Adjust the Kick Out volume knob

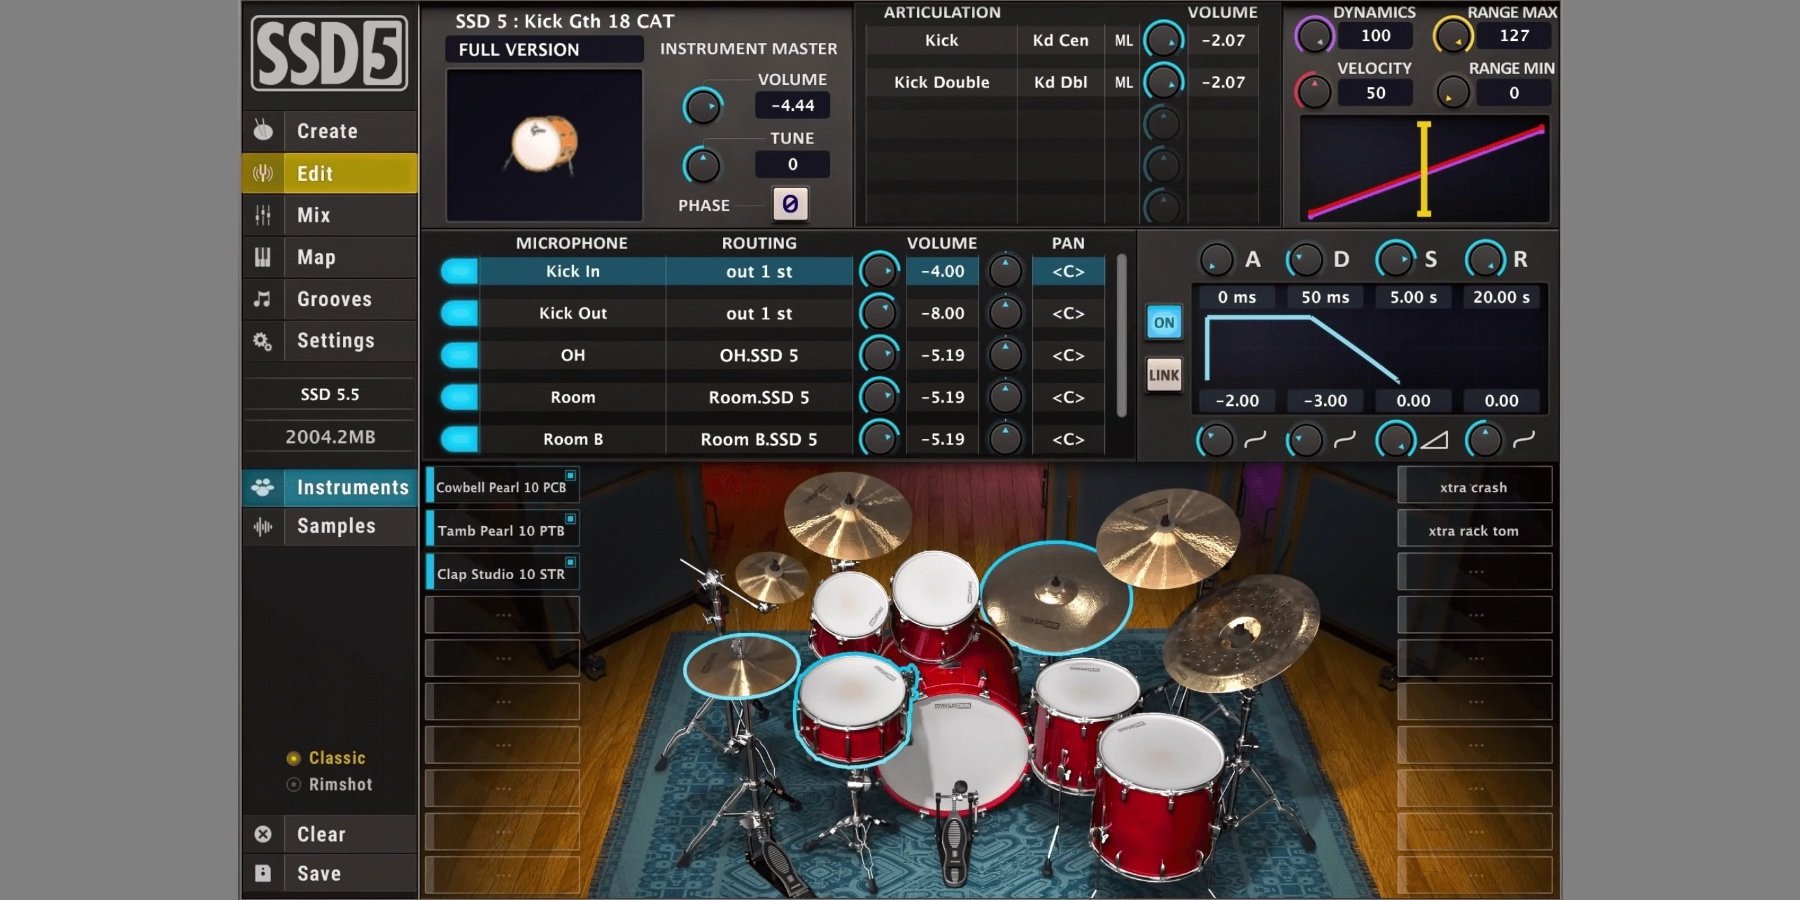(x=879, y=312)
